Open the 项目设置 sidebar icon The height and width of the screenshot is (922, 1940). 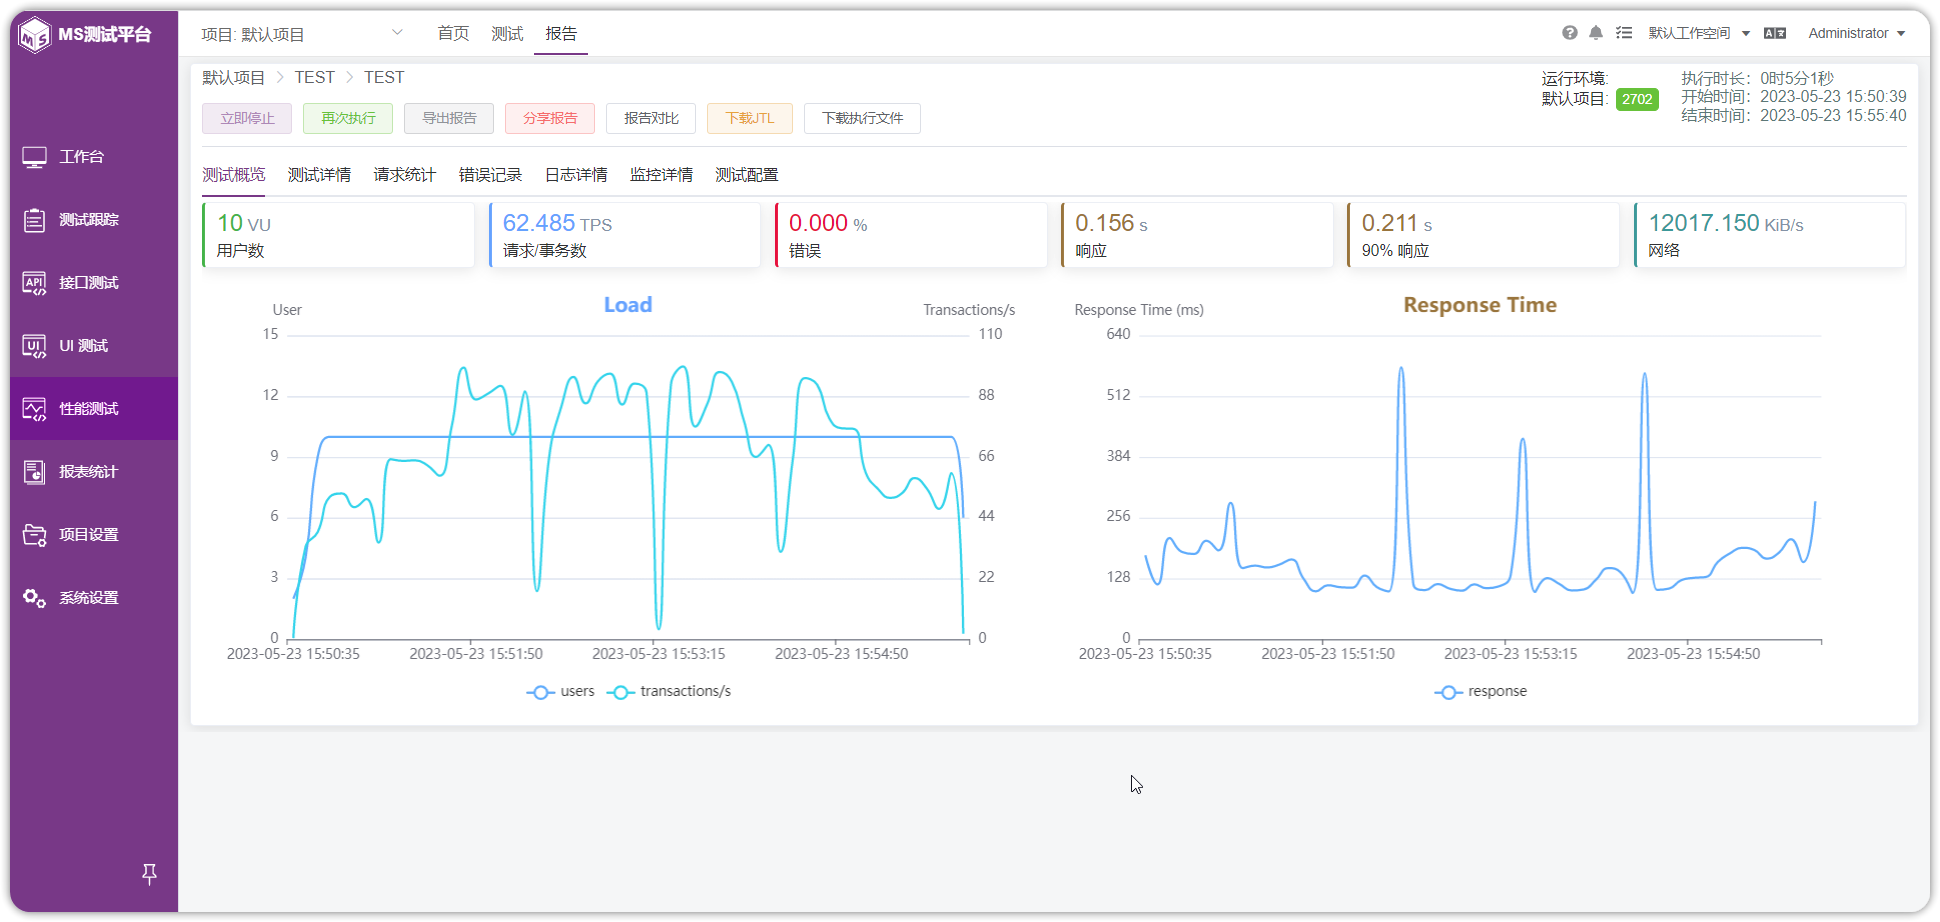[35, 535]
